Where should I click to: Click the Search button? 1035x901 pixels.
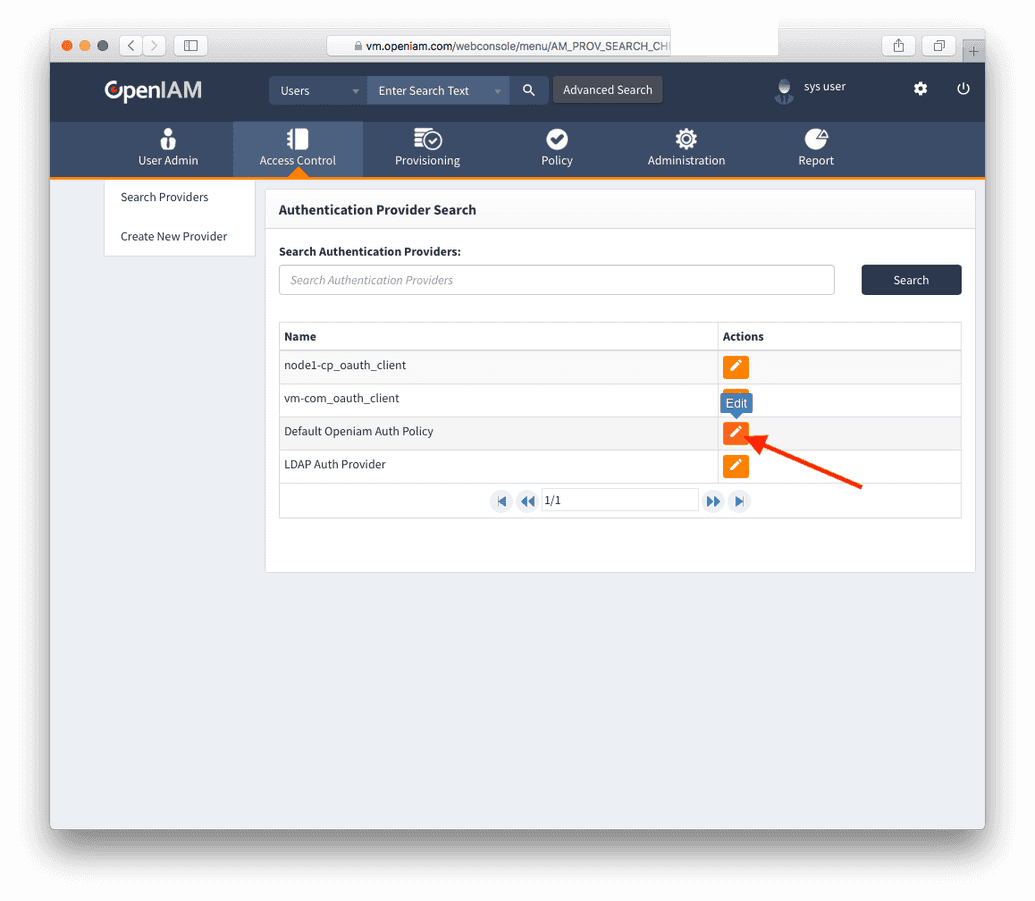(x=910, y=279)
